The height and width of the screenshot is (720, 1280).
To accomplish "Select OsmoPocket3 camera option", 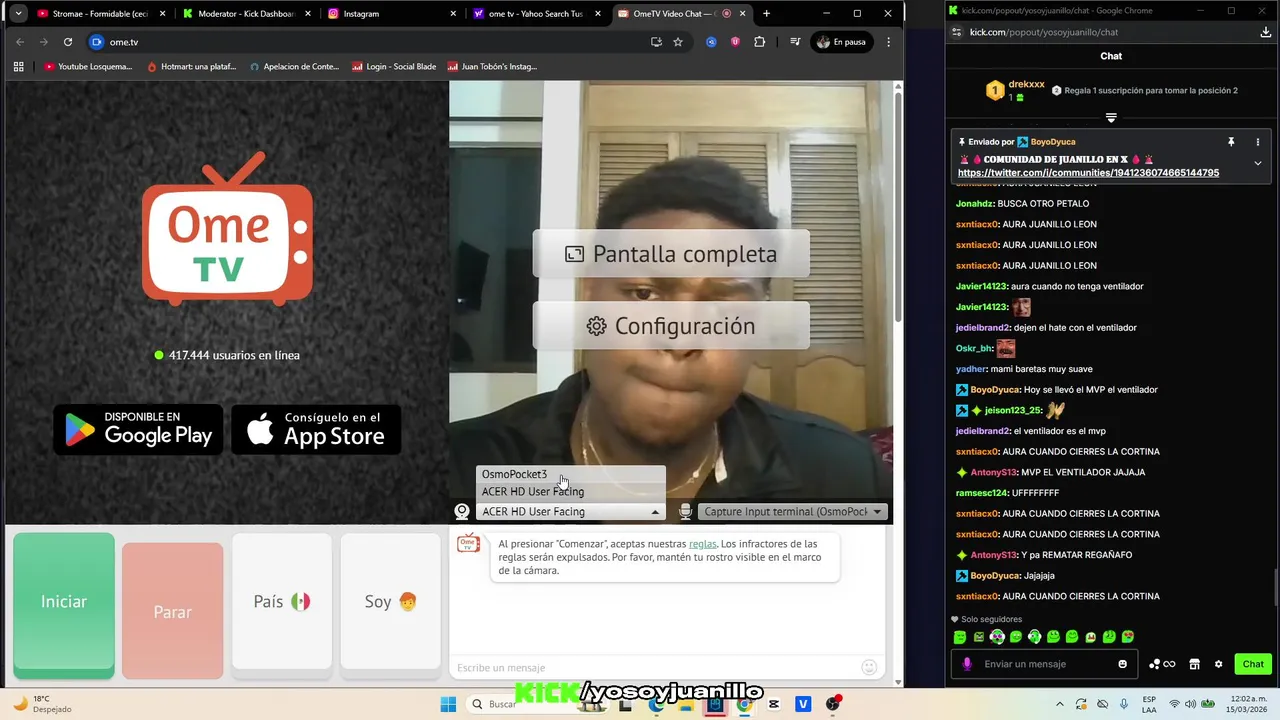I will 571,474.
